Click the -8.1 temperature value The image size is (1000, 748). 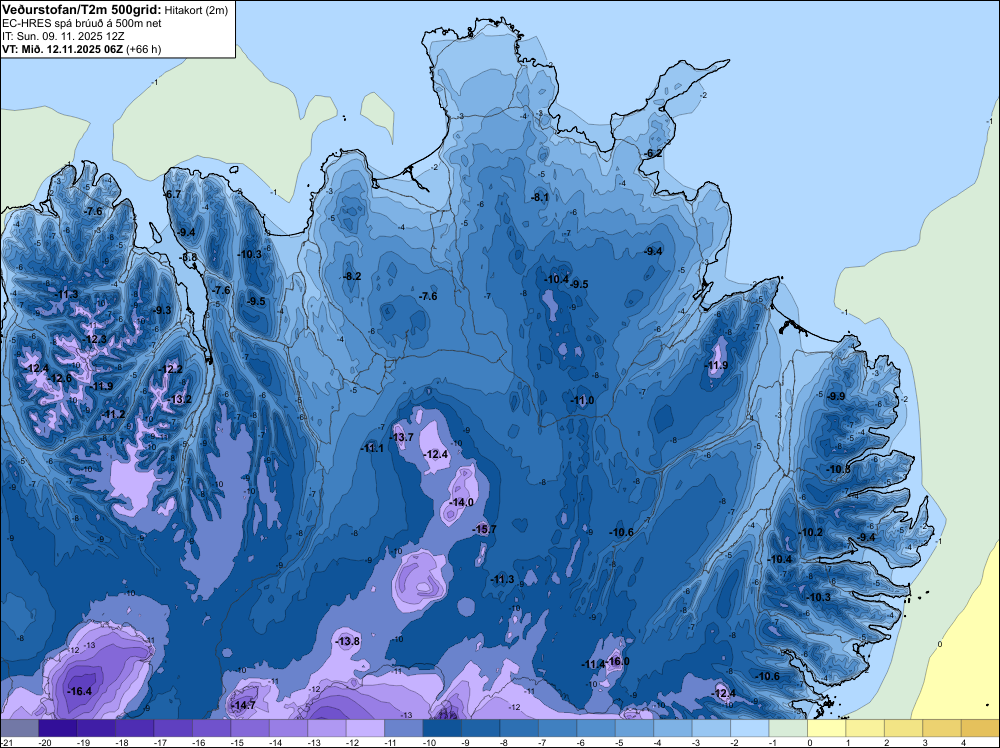click(540, 198)
